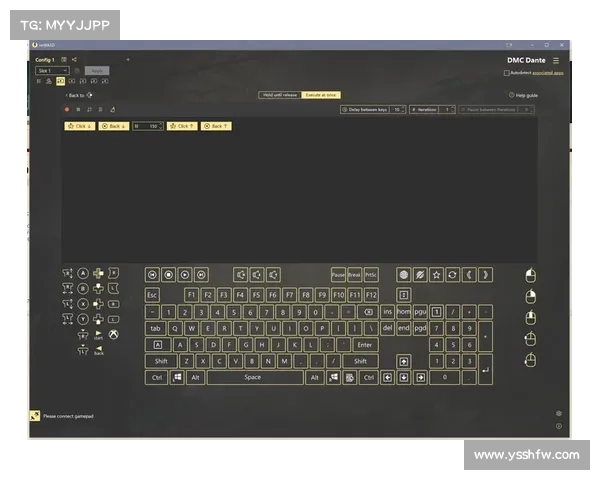Click the web browser key icon
Viewport: 600px width, 480px height.
(404, 274)
